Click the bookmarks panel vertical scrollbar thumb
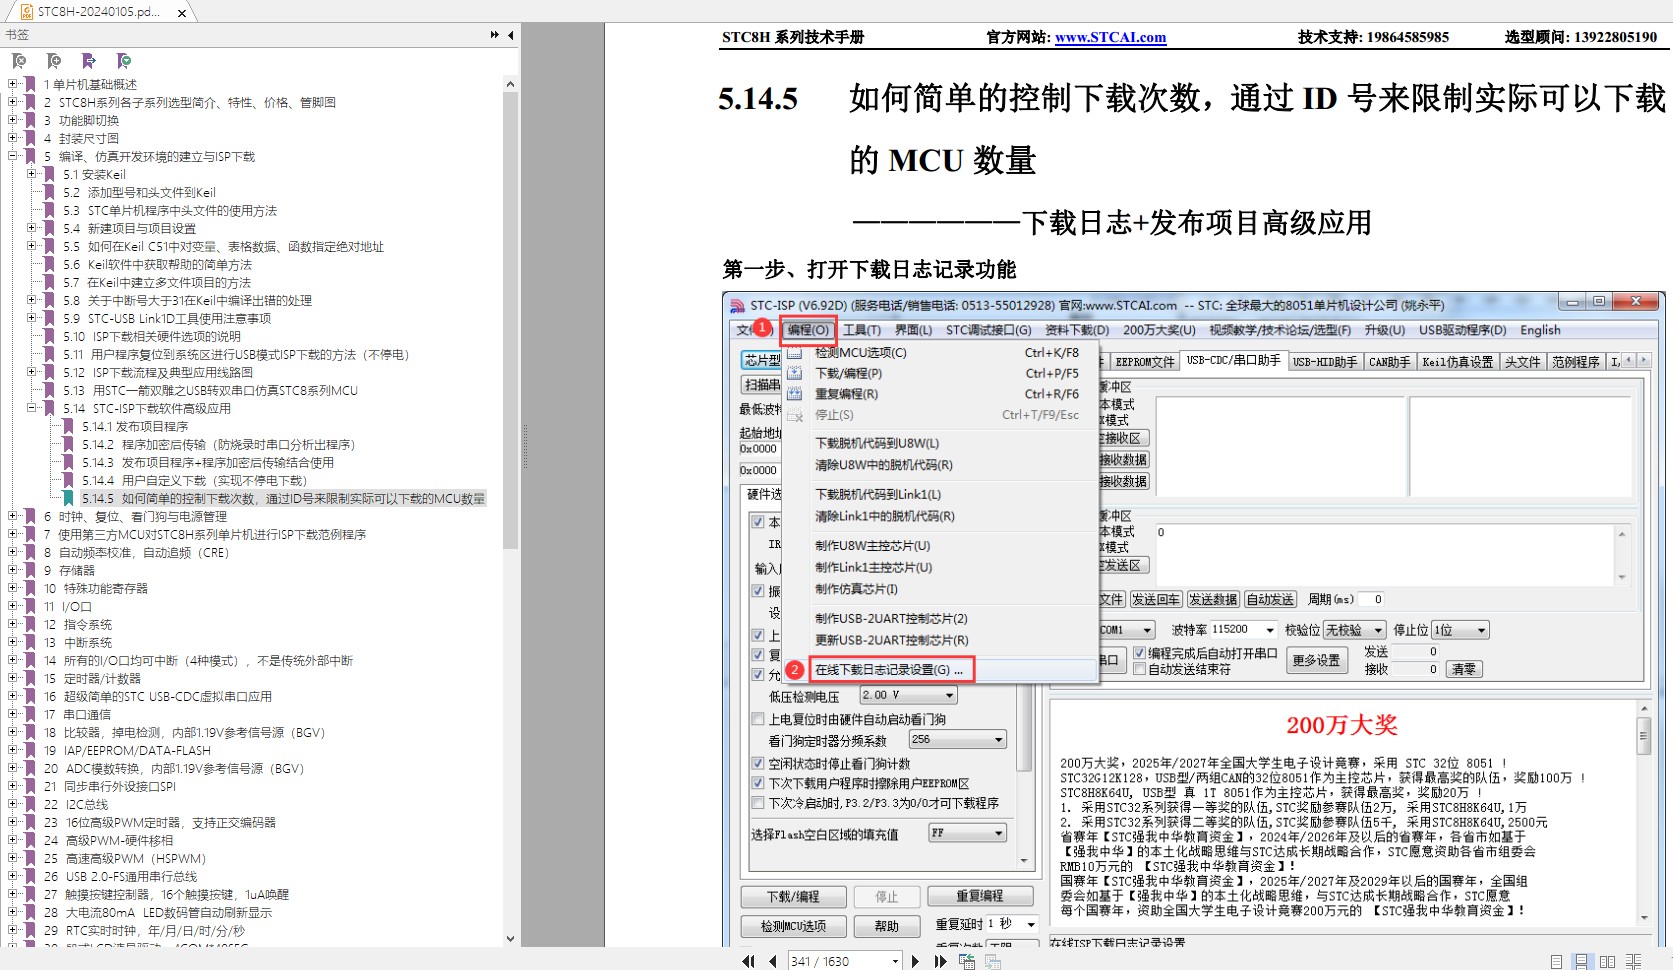 coord(510,320)
